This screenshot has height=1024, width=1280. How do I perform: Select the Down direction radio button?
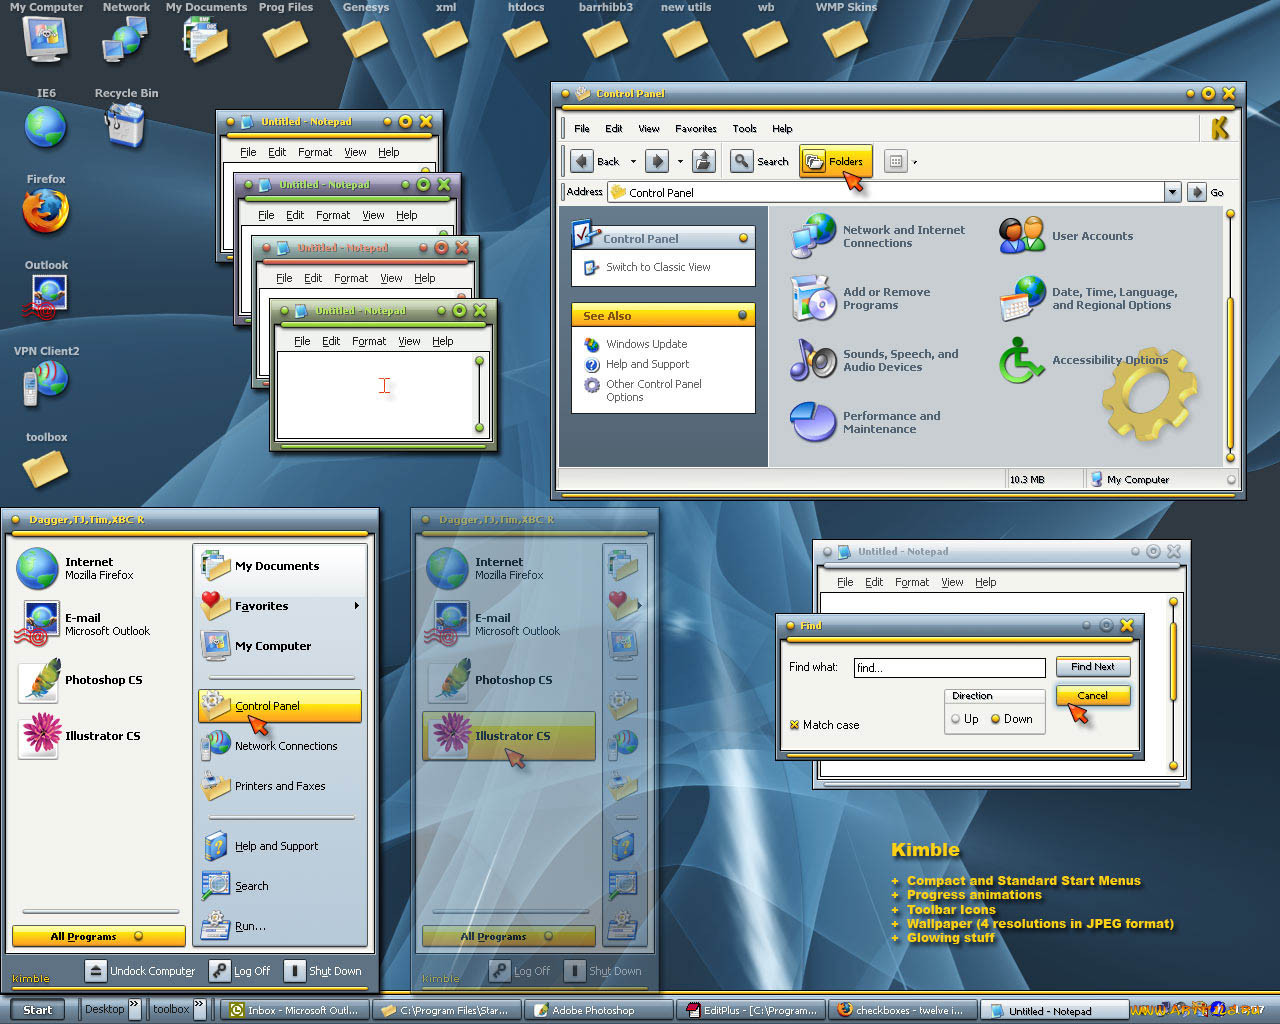click(x=1011, y=719)
